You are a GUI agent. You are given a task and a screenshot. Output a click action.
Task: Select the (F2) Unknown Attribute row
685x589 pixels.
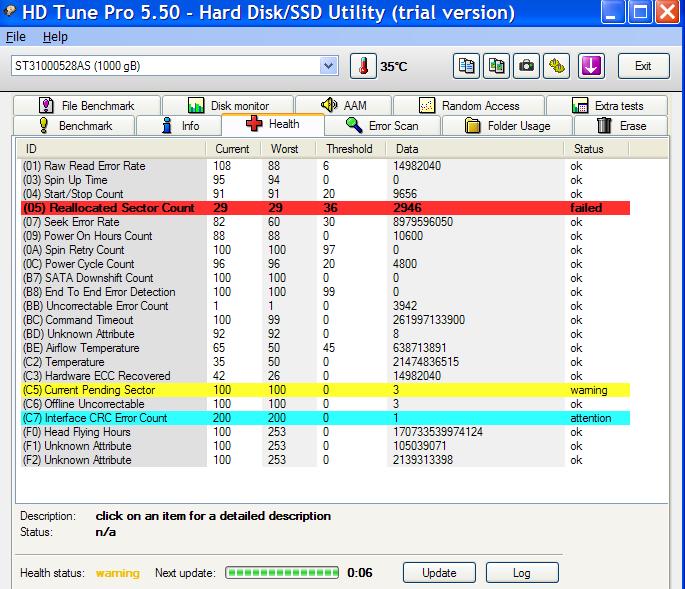click(325, 460)
